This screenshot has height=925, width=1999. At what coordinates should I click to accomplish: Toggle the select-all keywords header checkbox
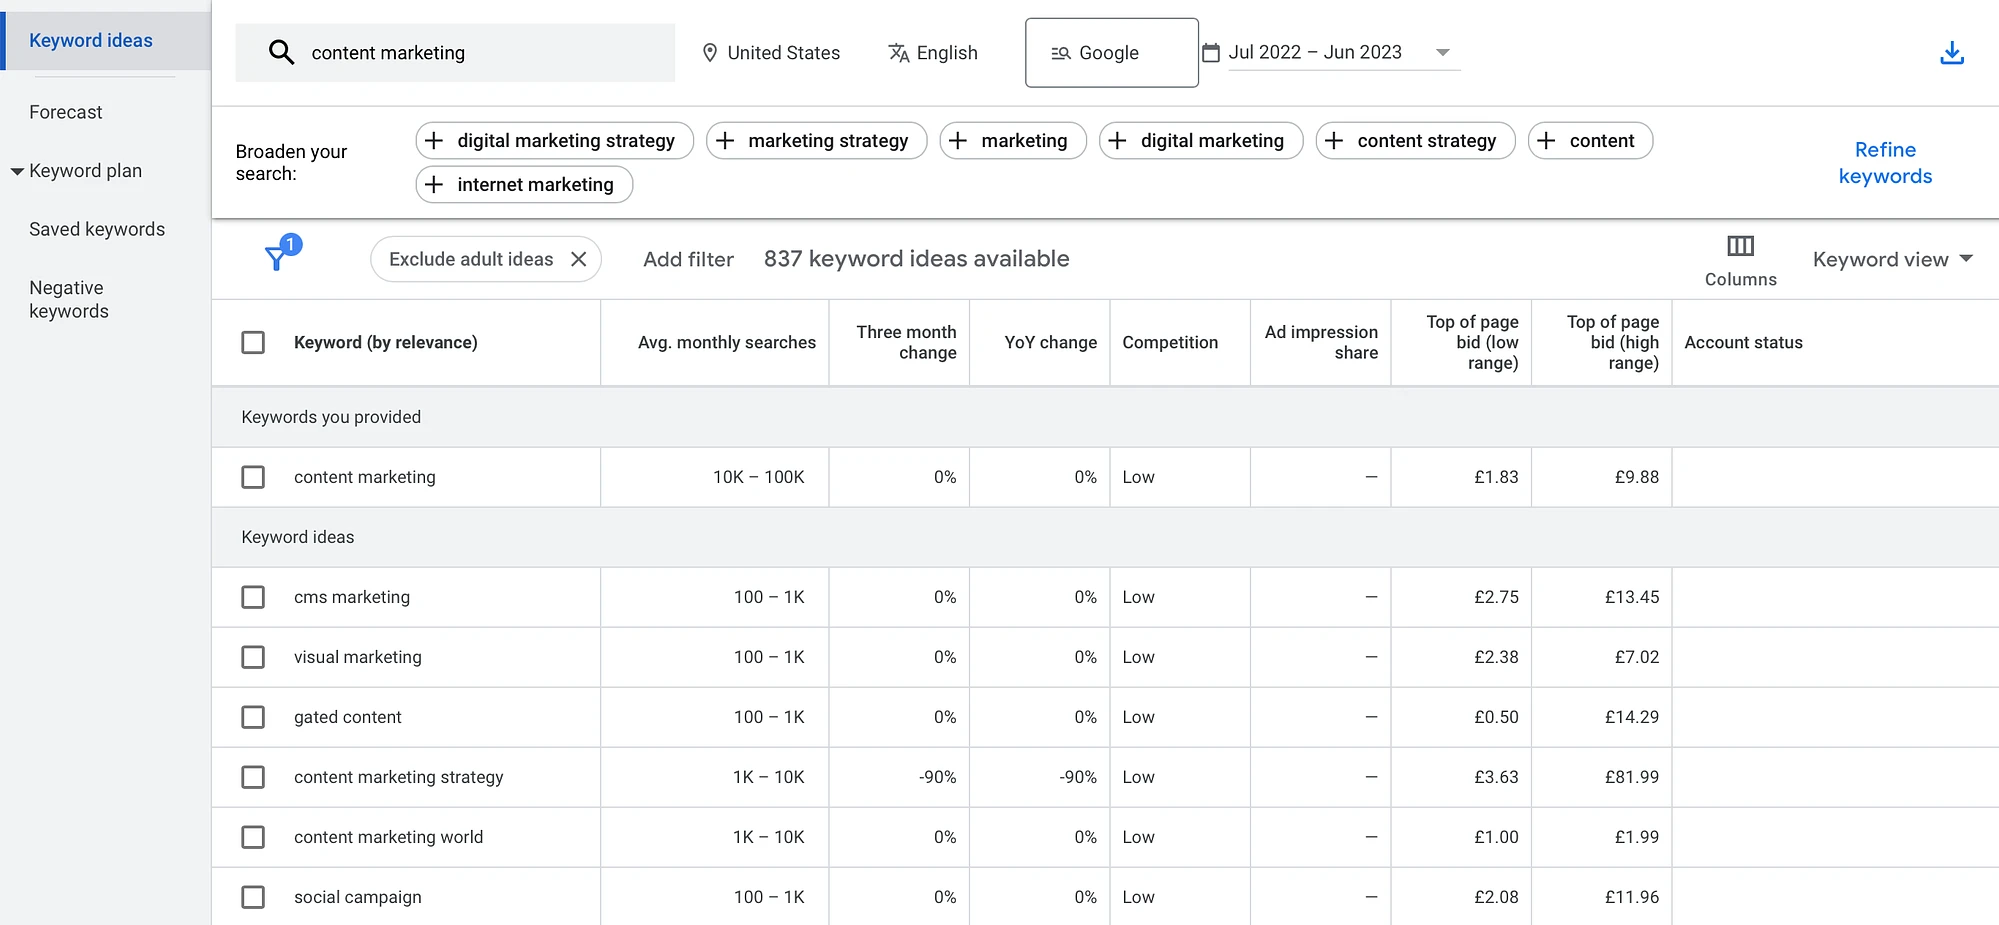[253, 342]
